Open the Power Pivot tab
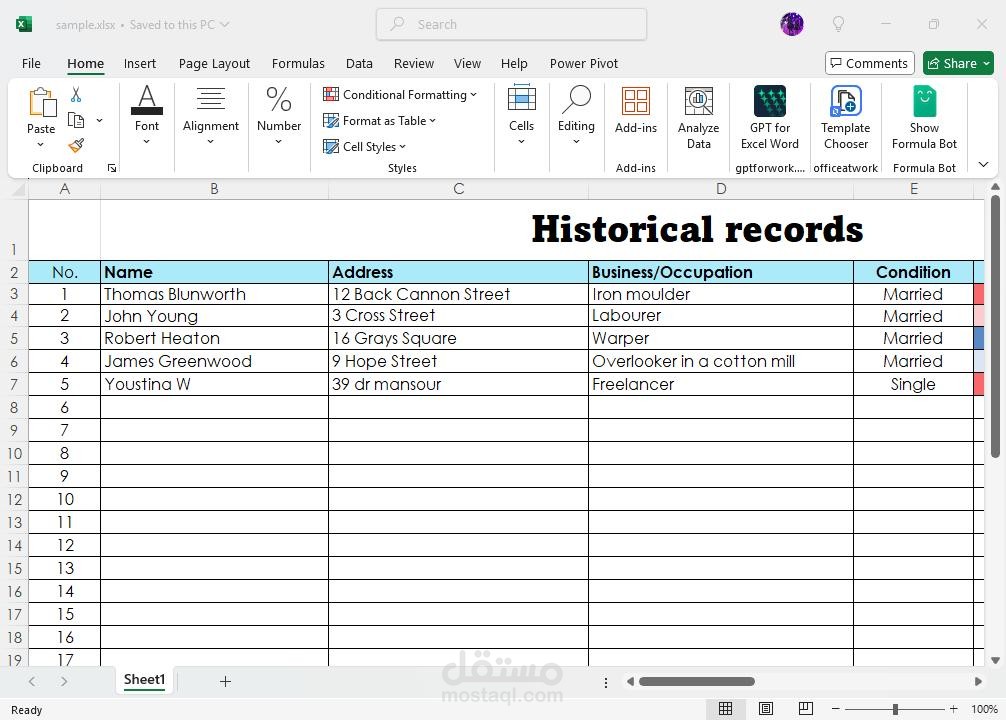 [x=584, y=63]
